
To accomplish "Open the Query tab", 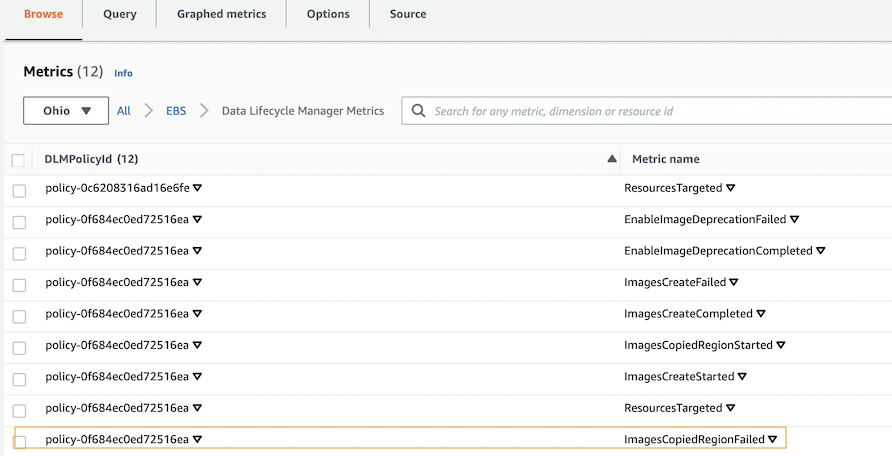I will point(119,14).
